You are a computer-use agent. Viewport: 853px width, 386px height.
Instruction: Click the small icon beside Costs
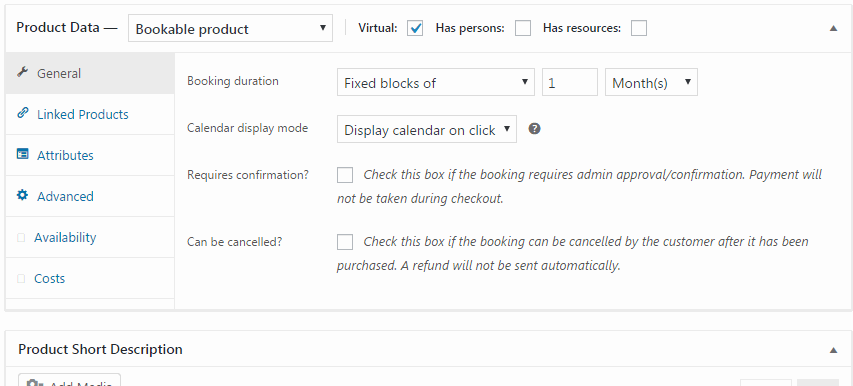(21, 279)
